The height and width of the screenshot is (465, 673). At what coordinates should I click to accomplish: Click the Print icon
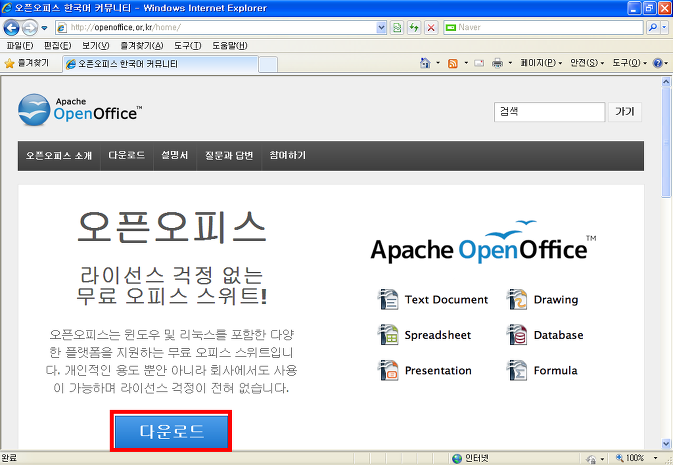[497, 64]
